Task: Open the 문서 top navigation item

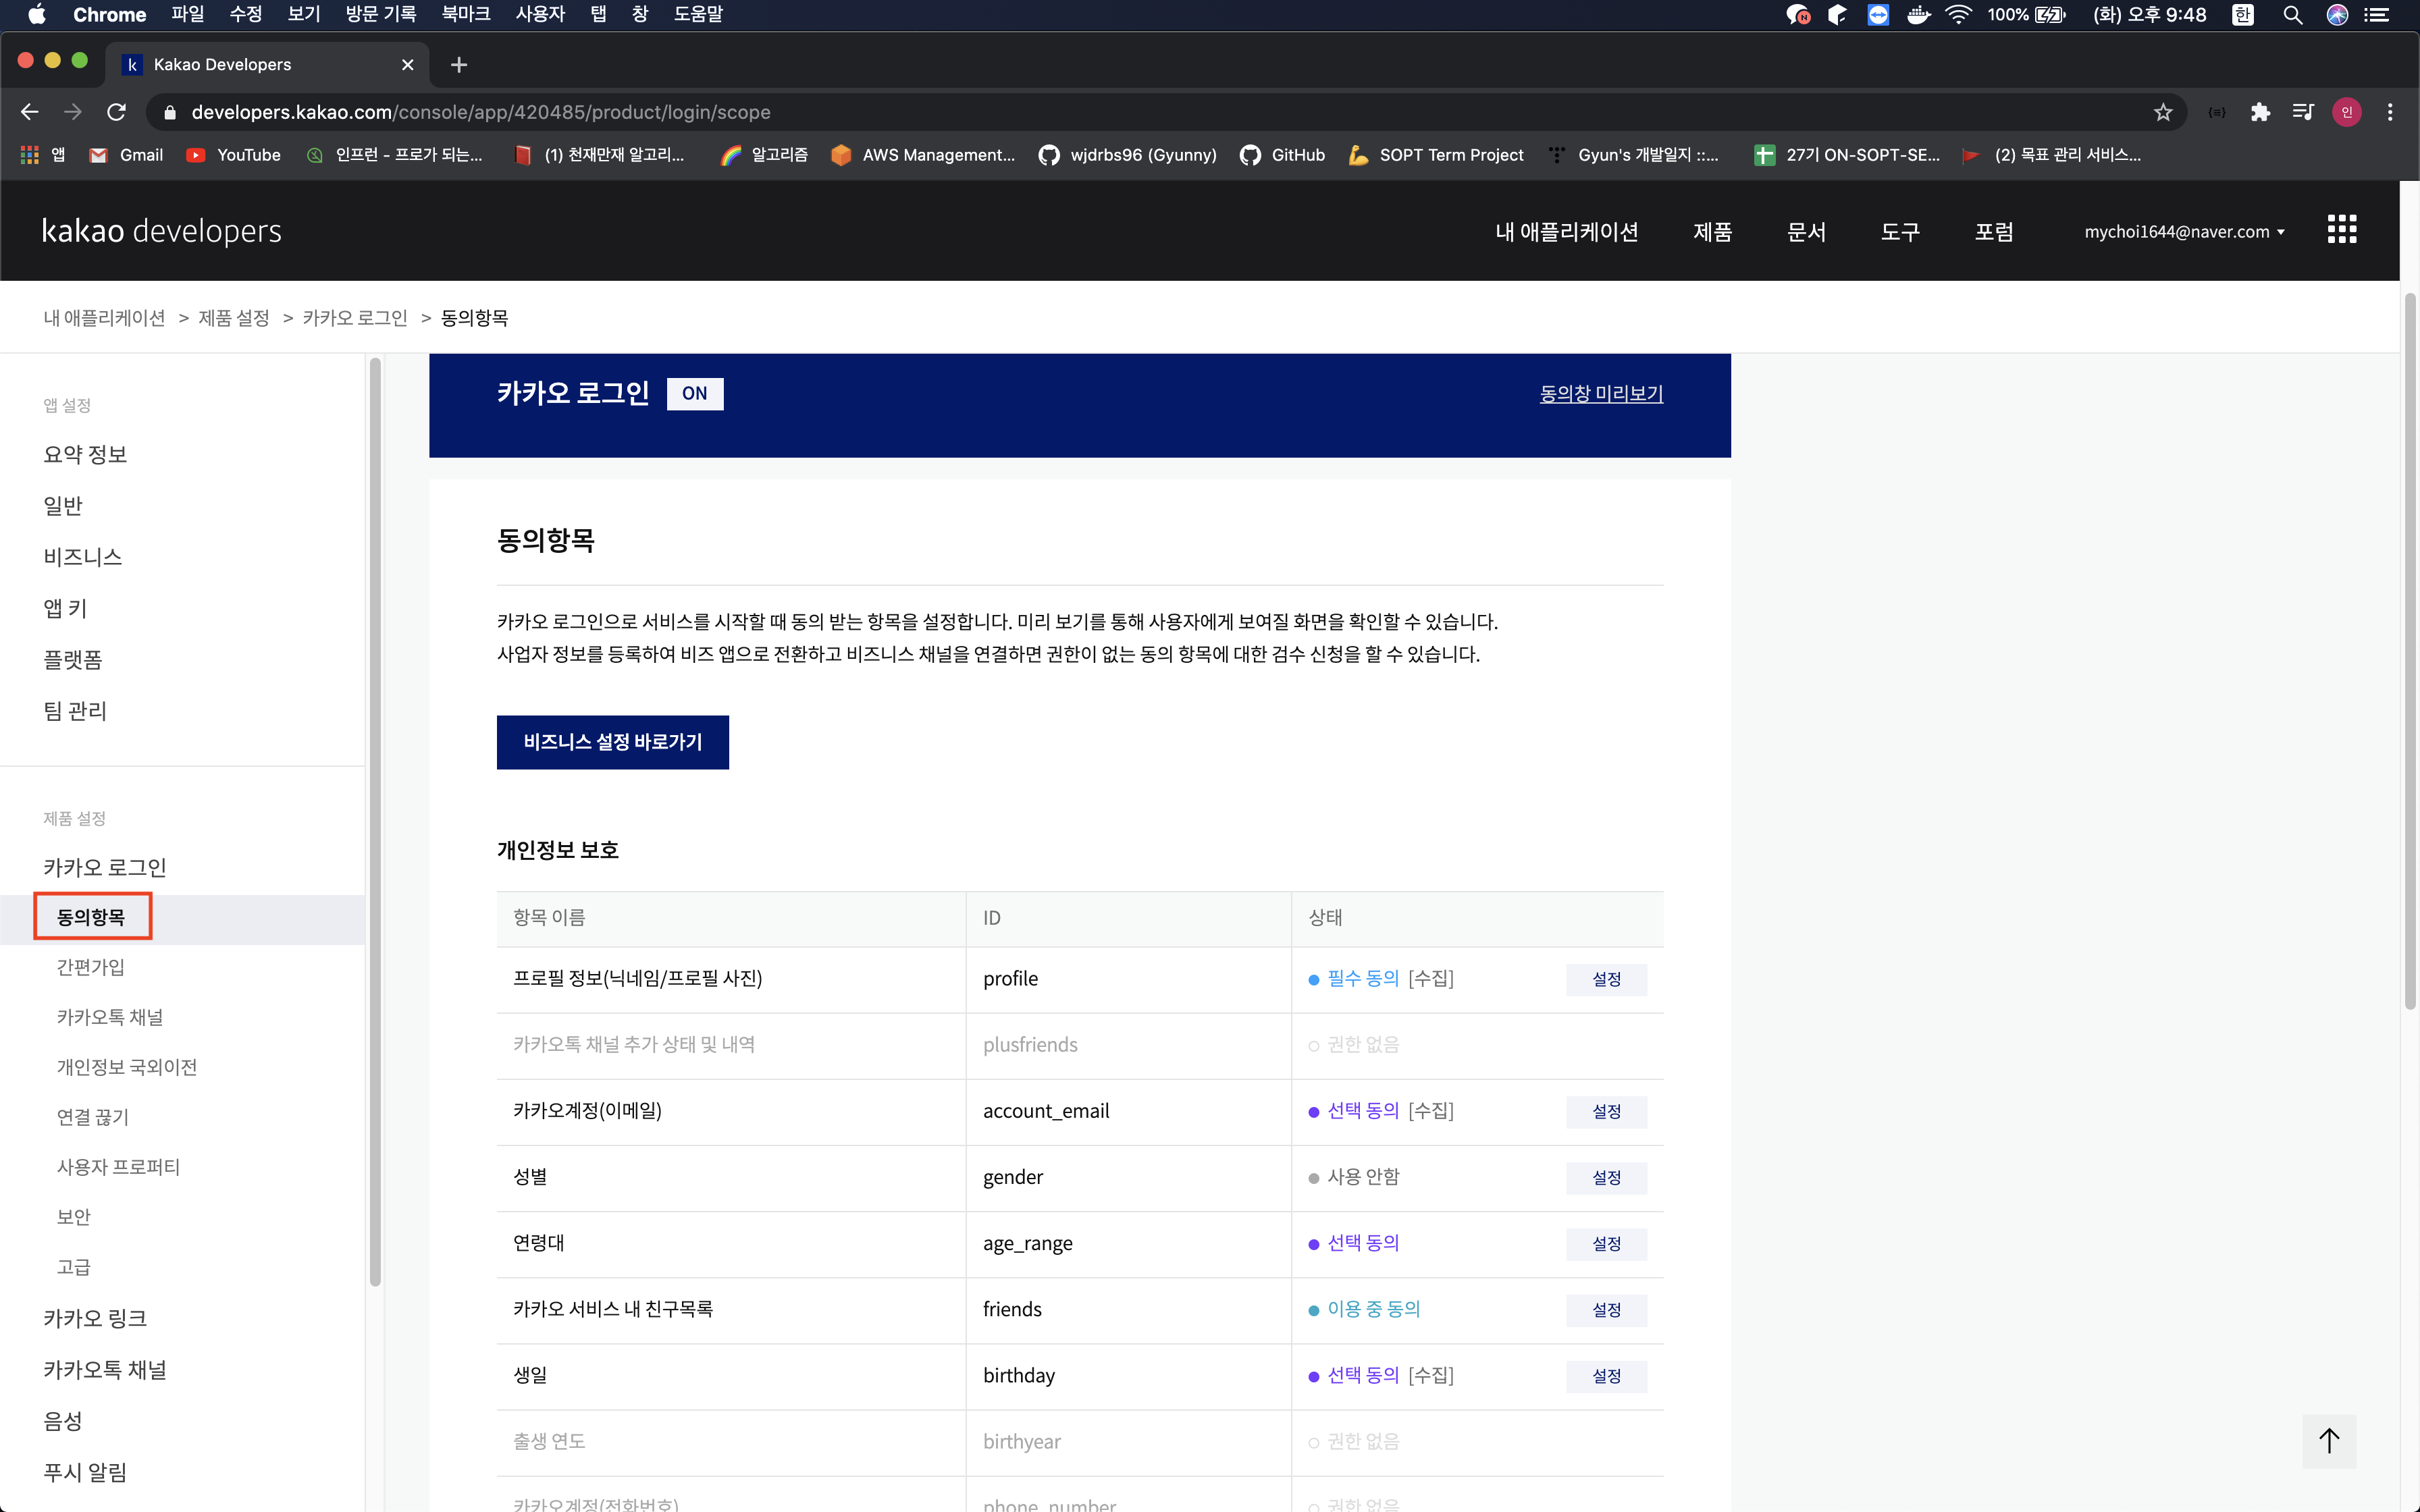Action: (x=1806, y=232)
